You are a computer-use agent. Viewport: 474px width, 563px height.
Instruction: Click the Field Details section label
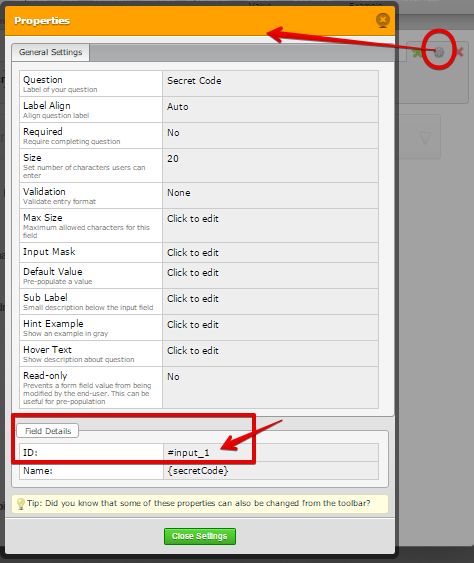pyautogui.click(x=48, y=431)
